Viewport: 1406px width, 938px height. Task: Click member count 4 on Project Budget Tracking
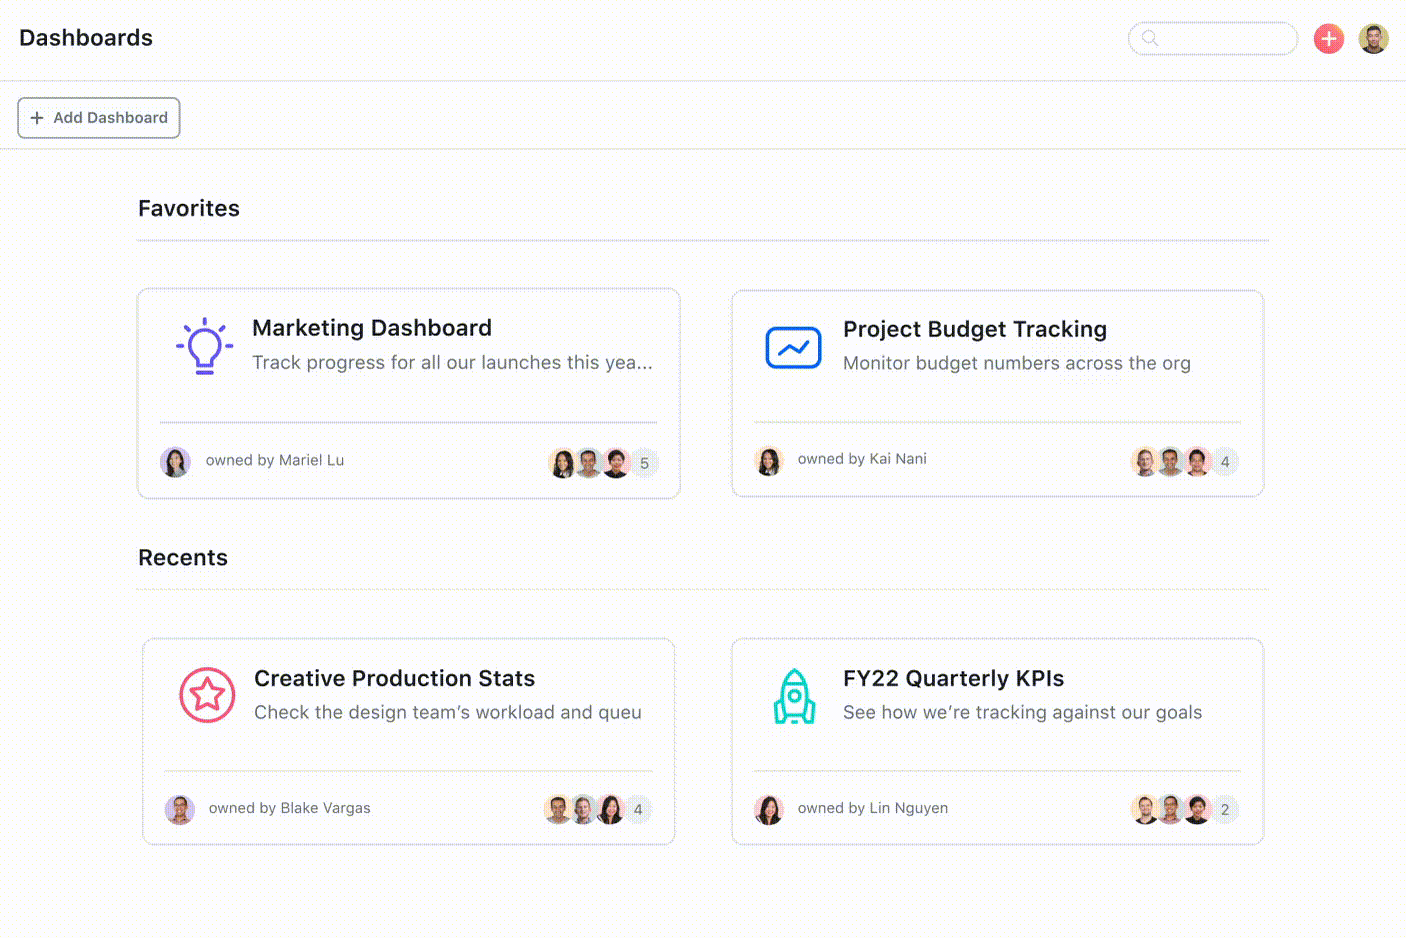(x=1225, y=462)
